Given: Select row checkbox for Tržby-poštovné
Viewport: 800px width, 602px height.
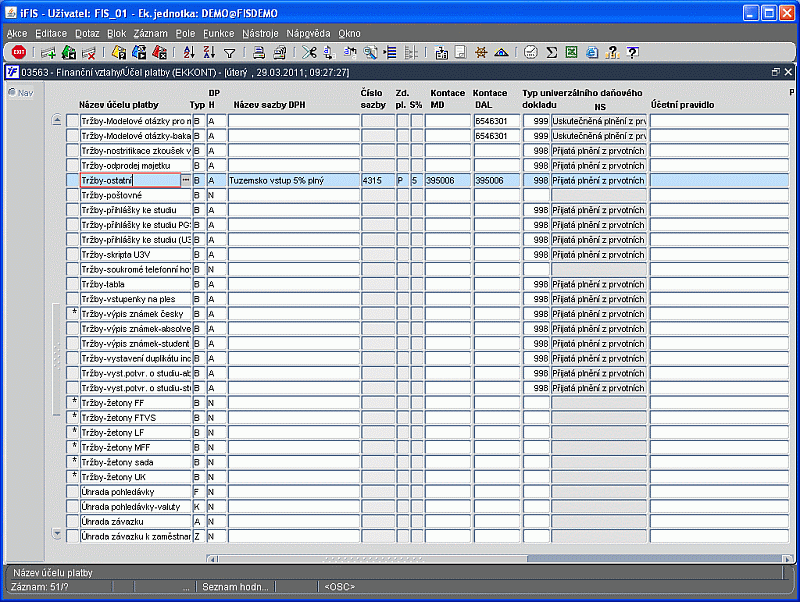Looking at the screenshot, I should (x=72, y=196).
